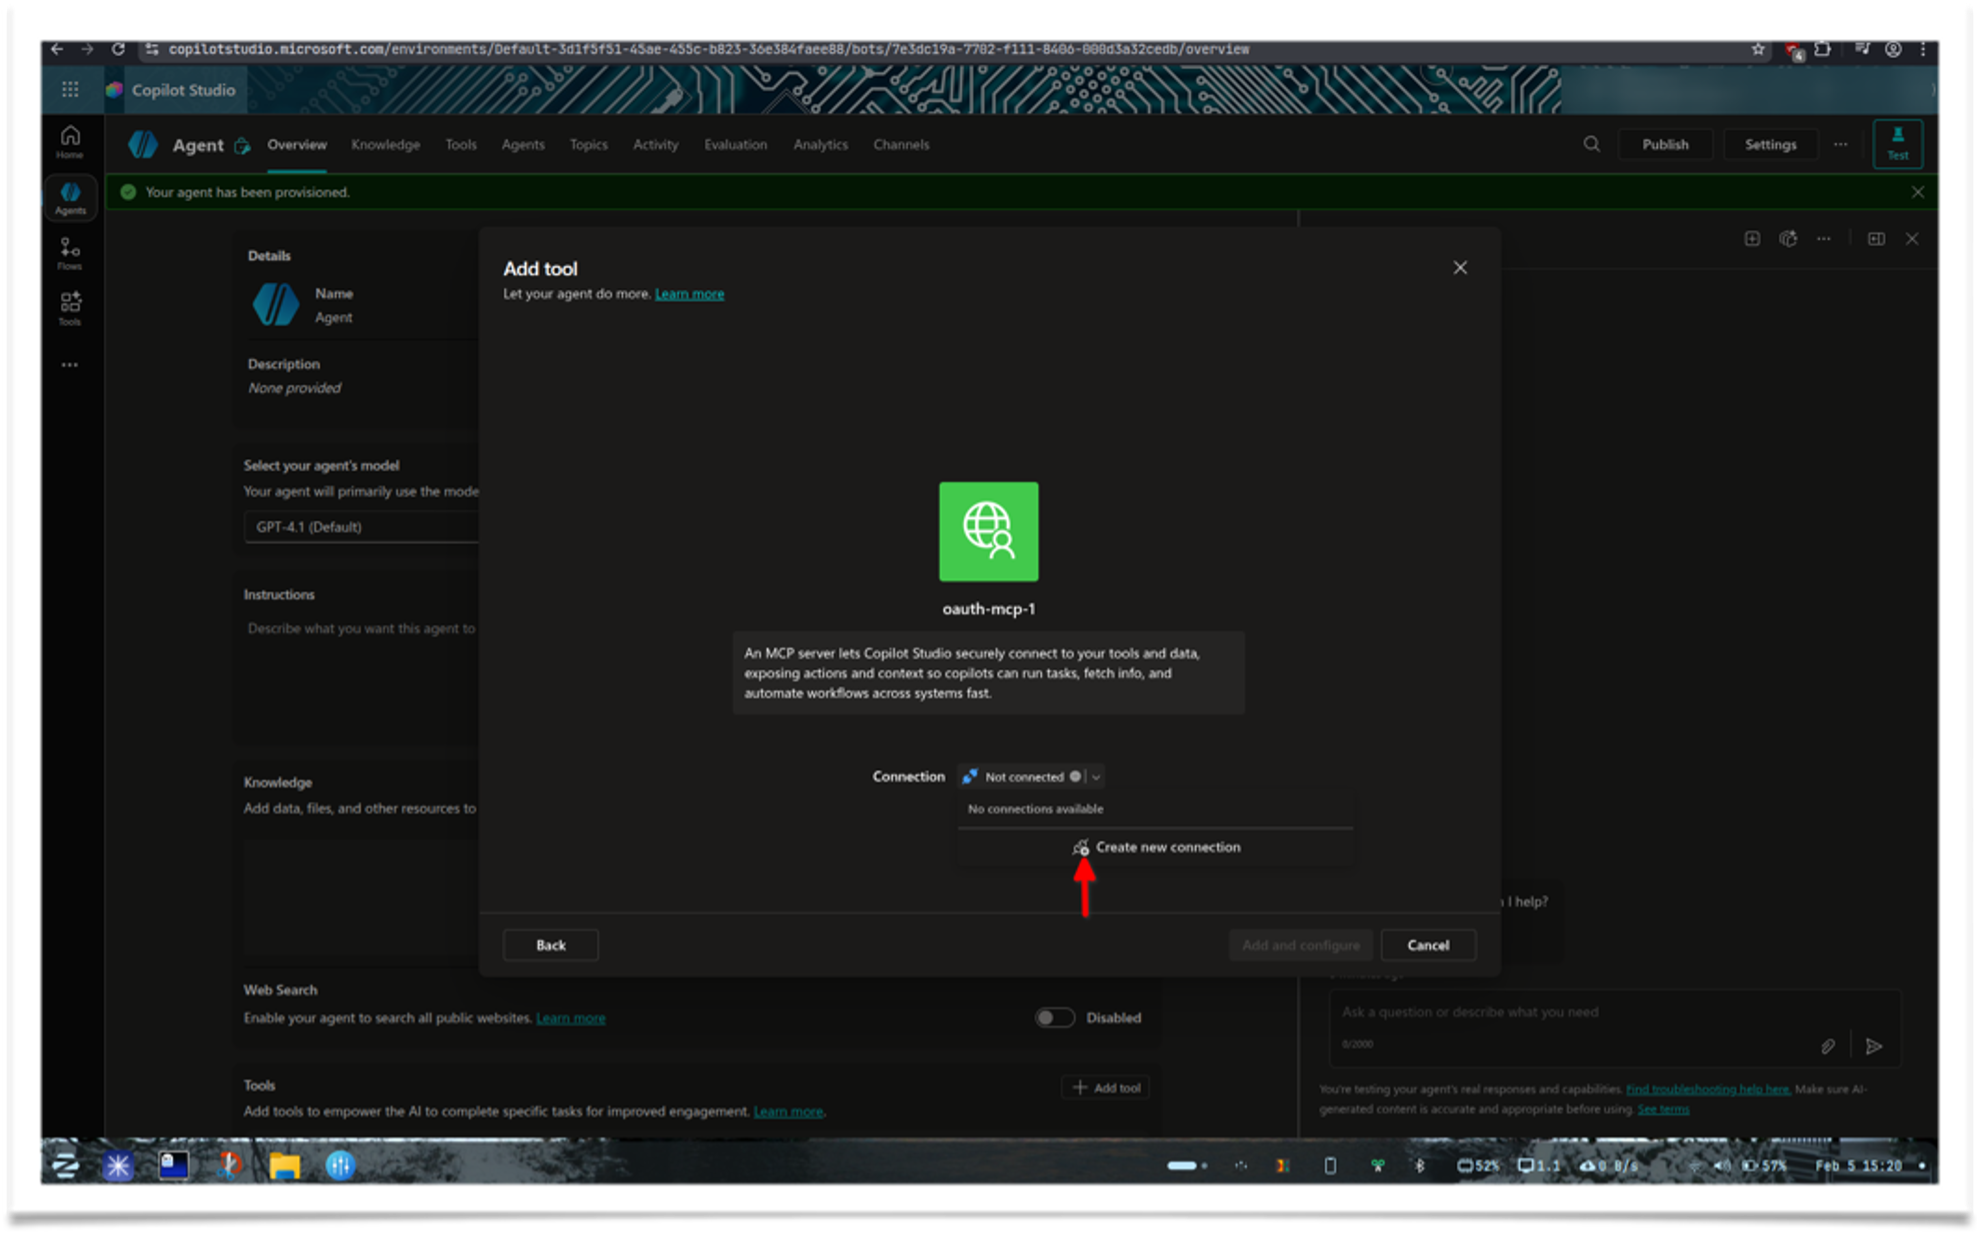Select Create new connection
1980x1242 pixels.
(1167, 847)
